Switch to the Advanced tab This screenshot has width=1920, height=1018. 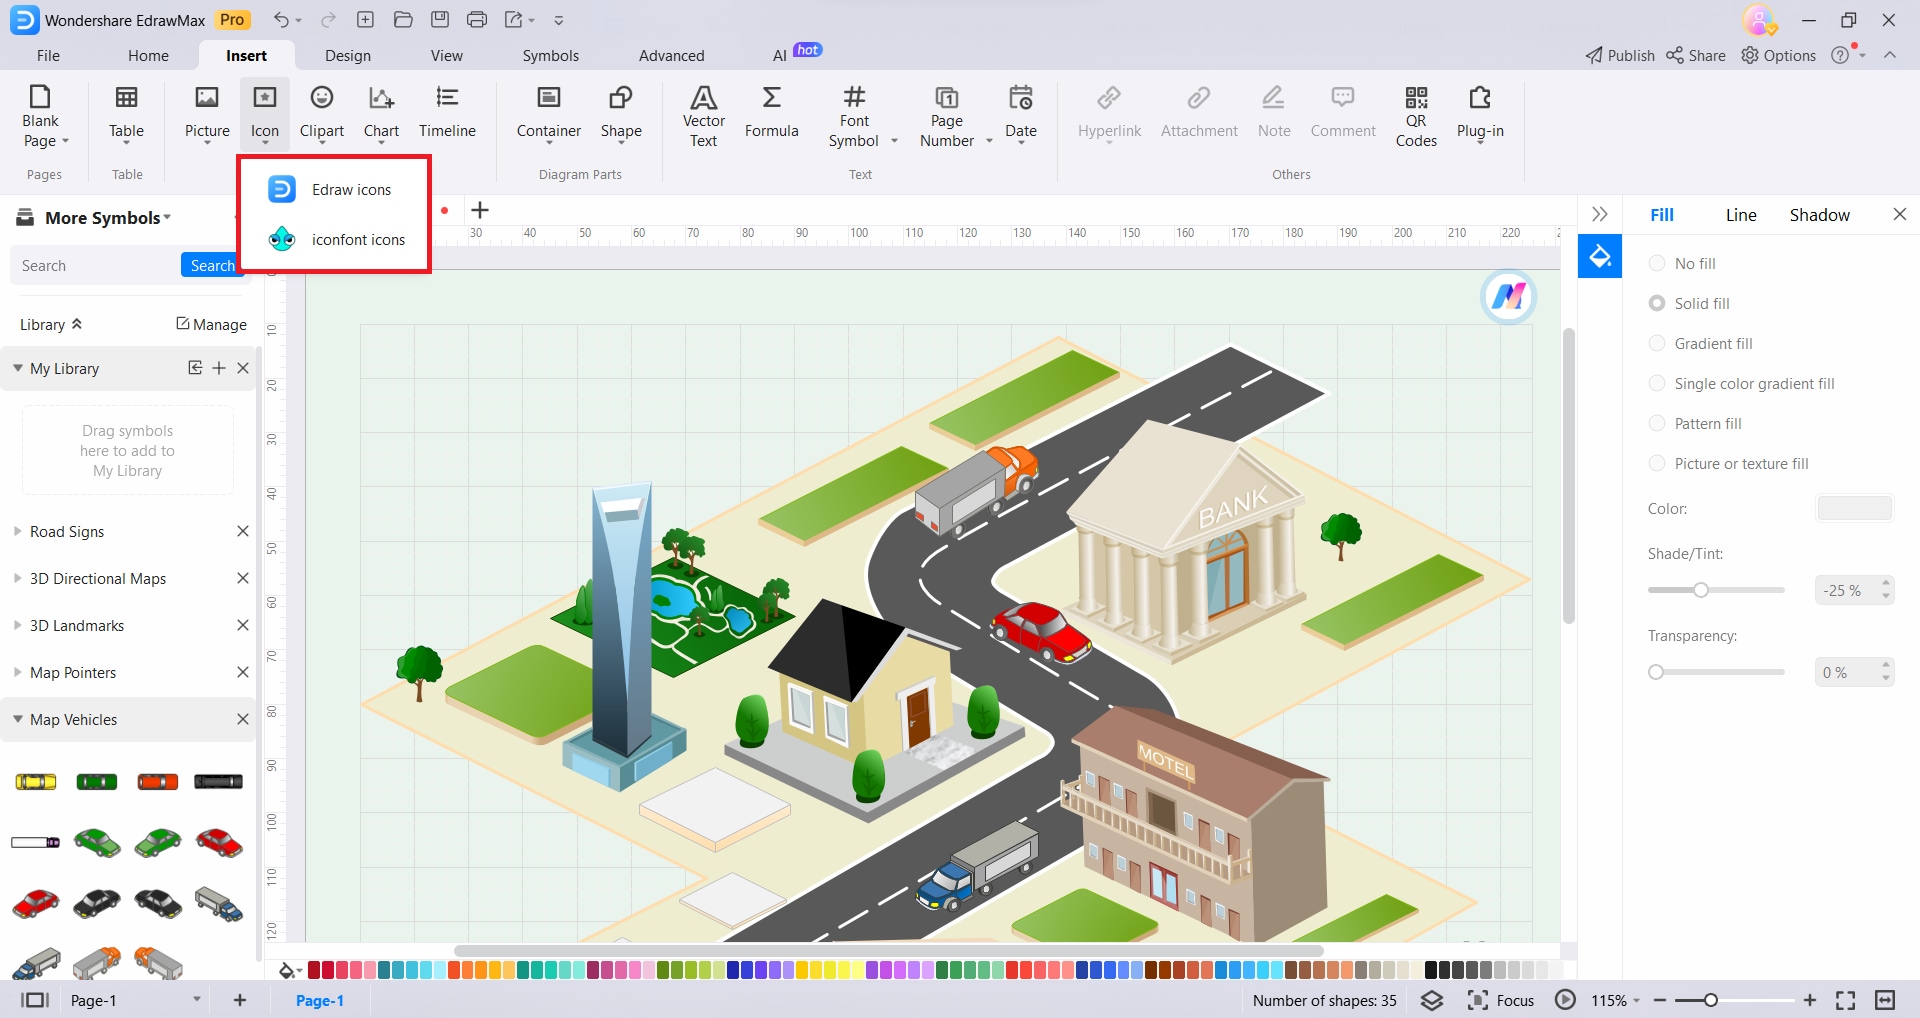point(672,55)
